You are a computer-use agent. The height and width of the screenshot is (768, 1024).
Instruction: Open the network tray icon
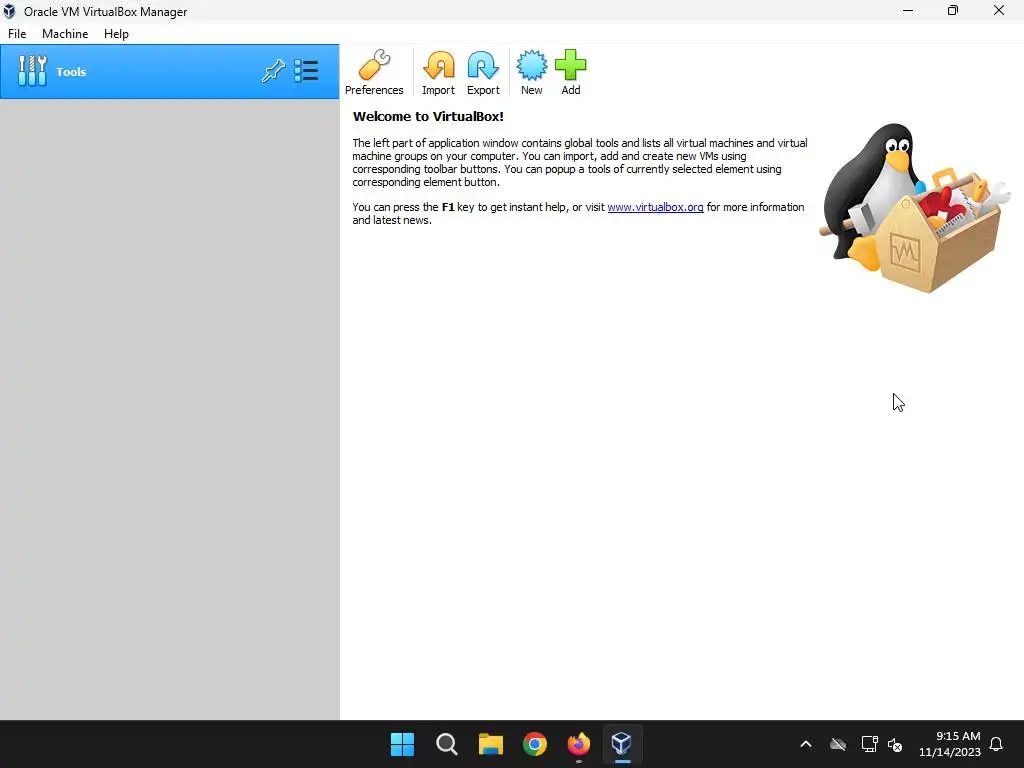(x=869, y=744)
